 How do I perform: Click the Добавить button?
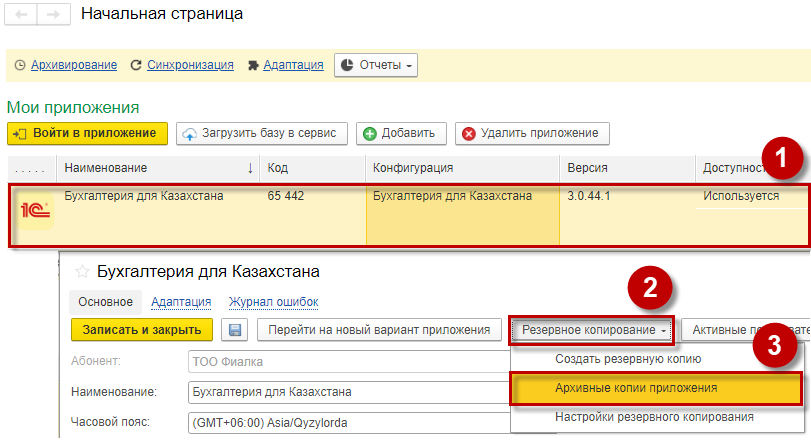coord(402,133)
